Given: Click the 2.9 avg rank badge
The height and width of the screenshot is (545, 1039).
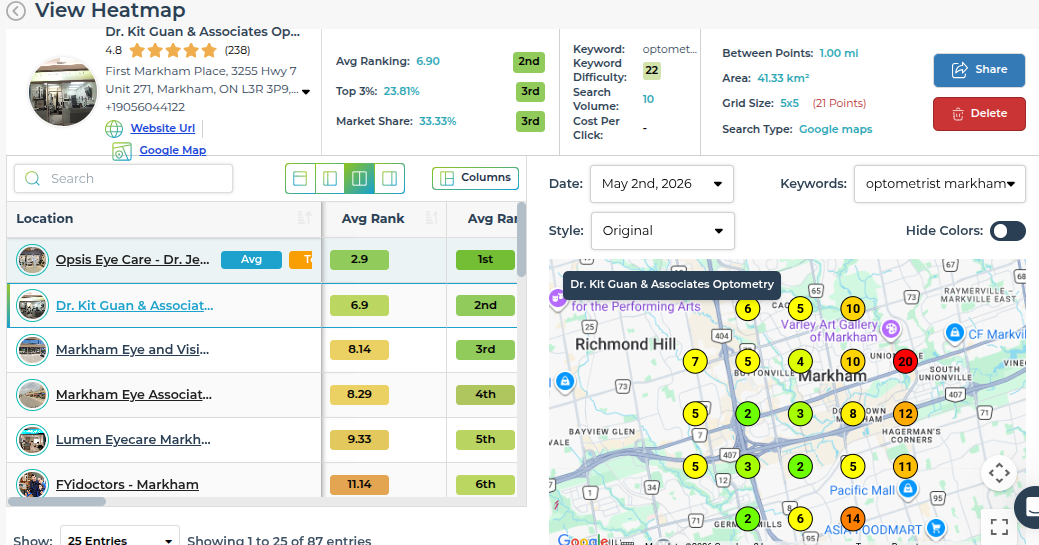Looking at the screenshot, I should click(359, 260).
